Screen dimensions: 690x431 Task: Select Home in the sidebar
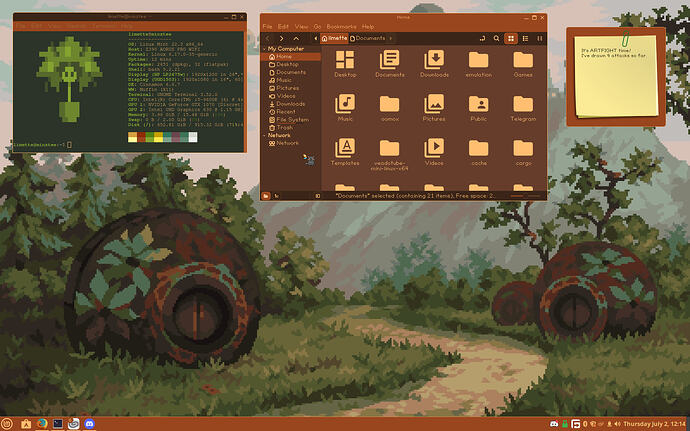click(x=291, y=57)
